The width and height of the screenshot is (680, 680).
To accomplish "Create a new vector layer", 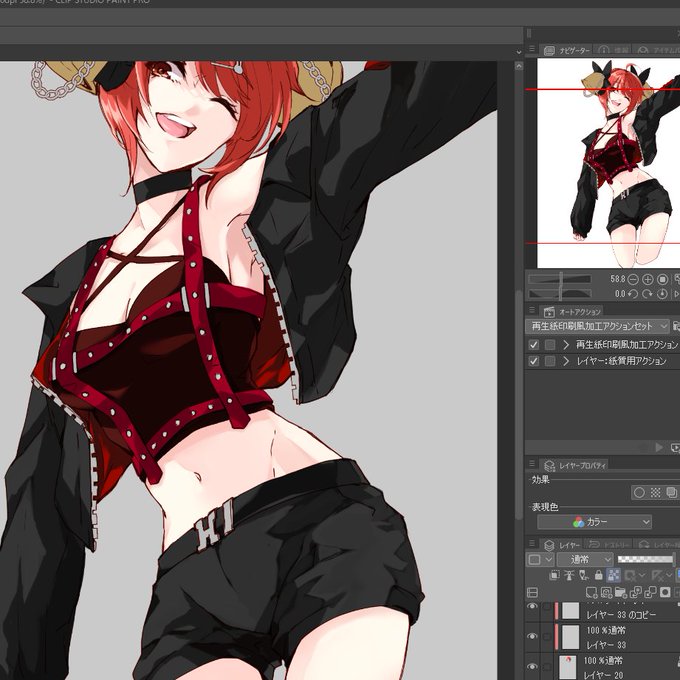I will (x=606, y=592).
